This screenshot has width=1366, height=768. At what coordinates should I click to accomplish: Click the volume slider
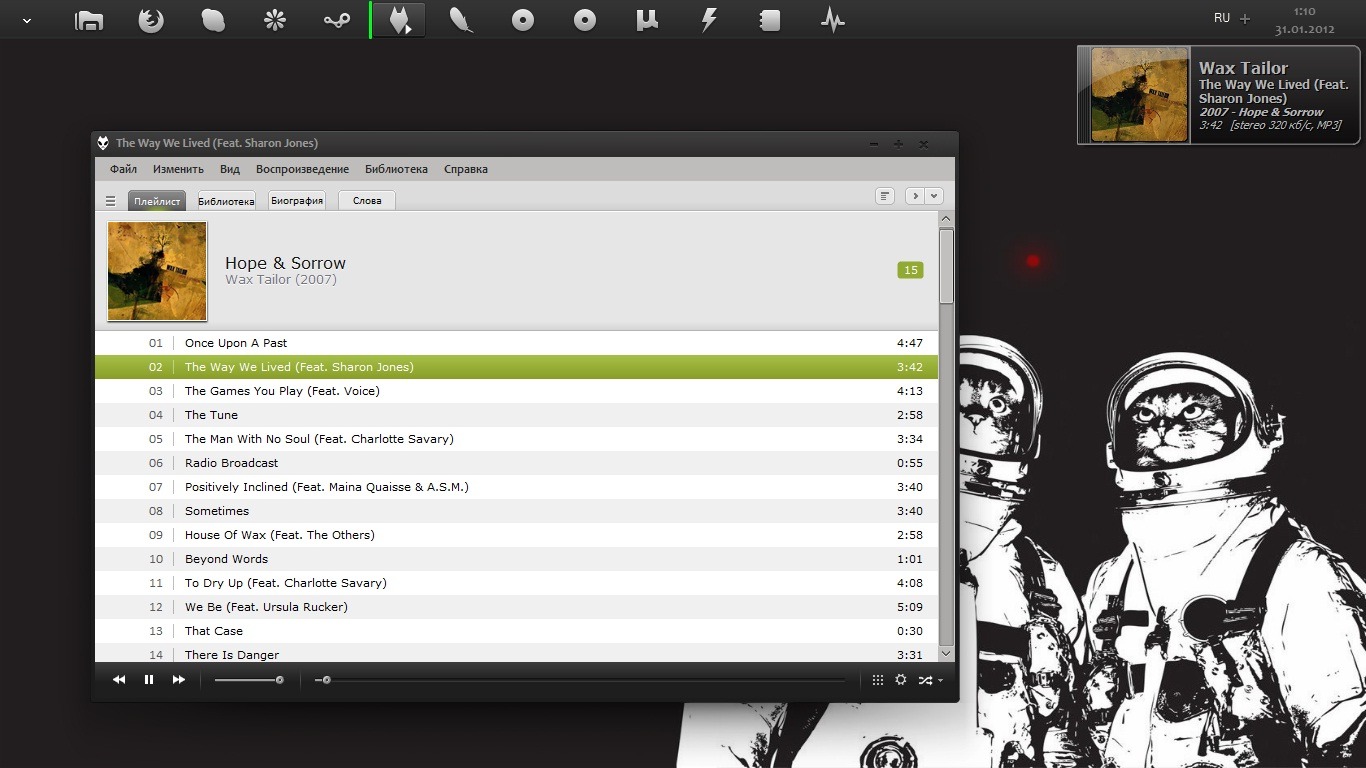(x=249, y=680)
